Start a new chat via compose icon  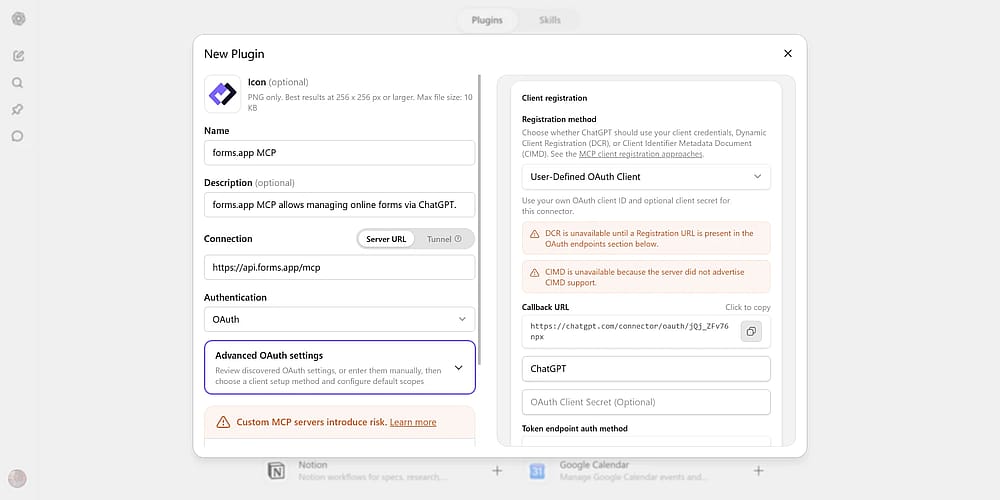(x=18, y=55)
